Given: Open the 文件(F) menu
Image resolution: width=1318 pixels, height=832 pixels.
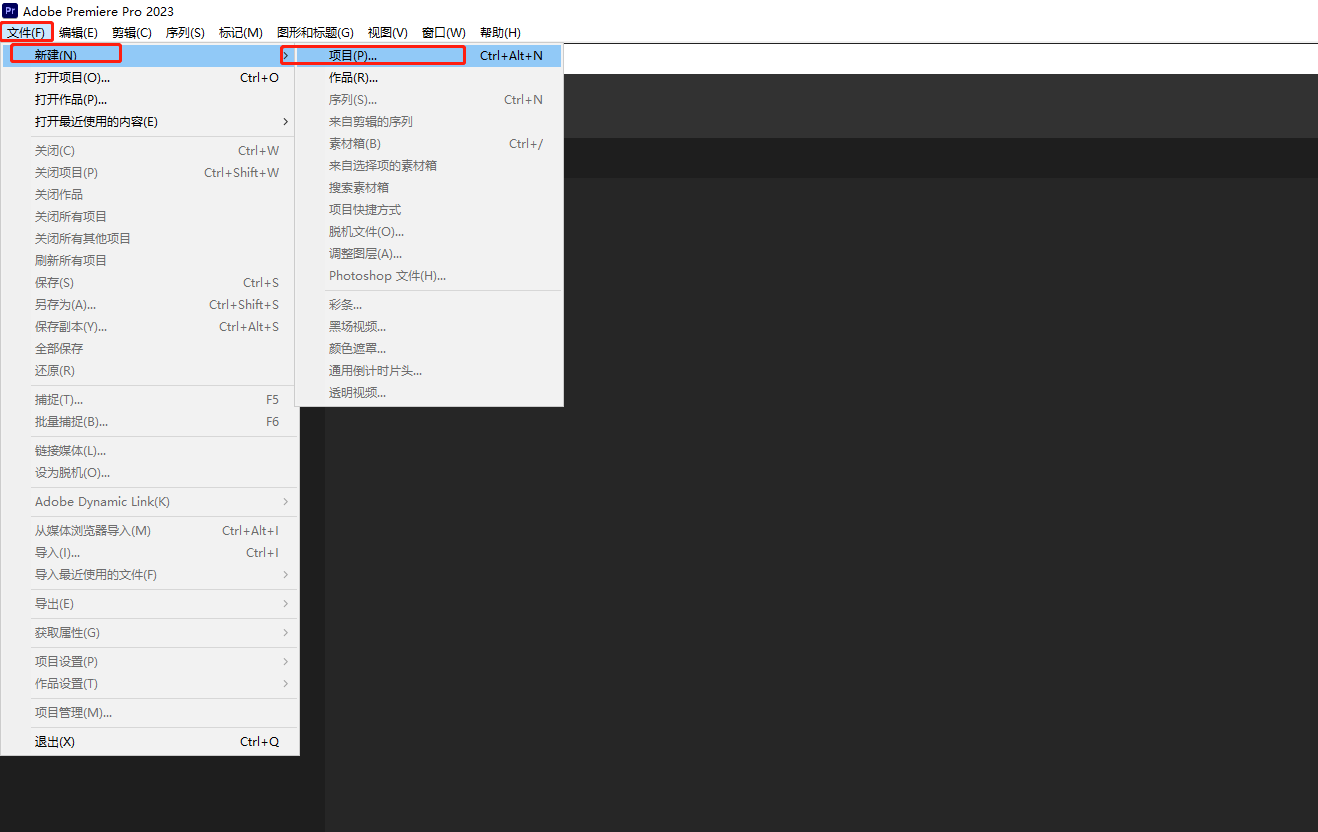Looking at the screenshot, I should tap(26, 33).
